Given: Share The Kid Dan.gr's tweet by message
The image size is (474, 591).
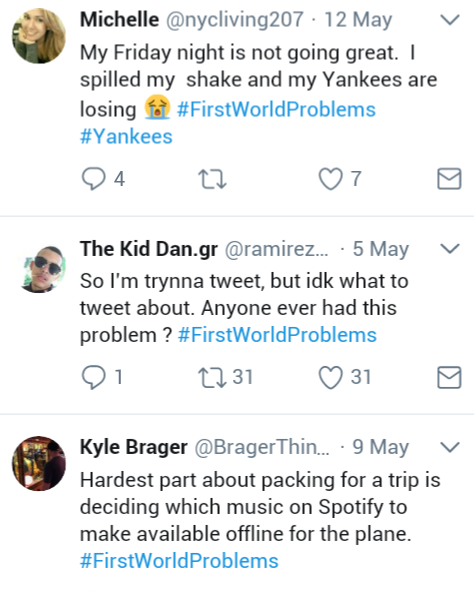Looking at the screenshot, I should [x=449, y=377].
